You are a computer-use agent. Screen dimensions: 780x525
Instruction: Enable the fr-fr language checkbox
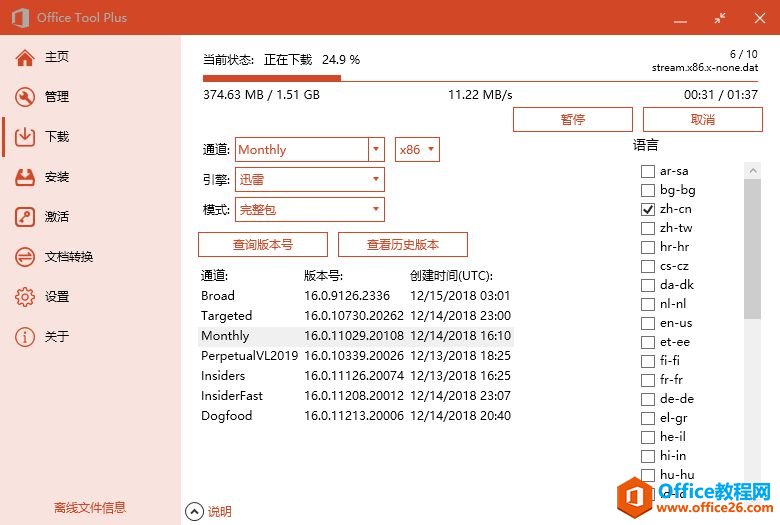pos(648,380)
